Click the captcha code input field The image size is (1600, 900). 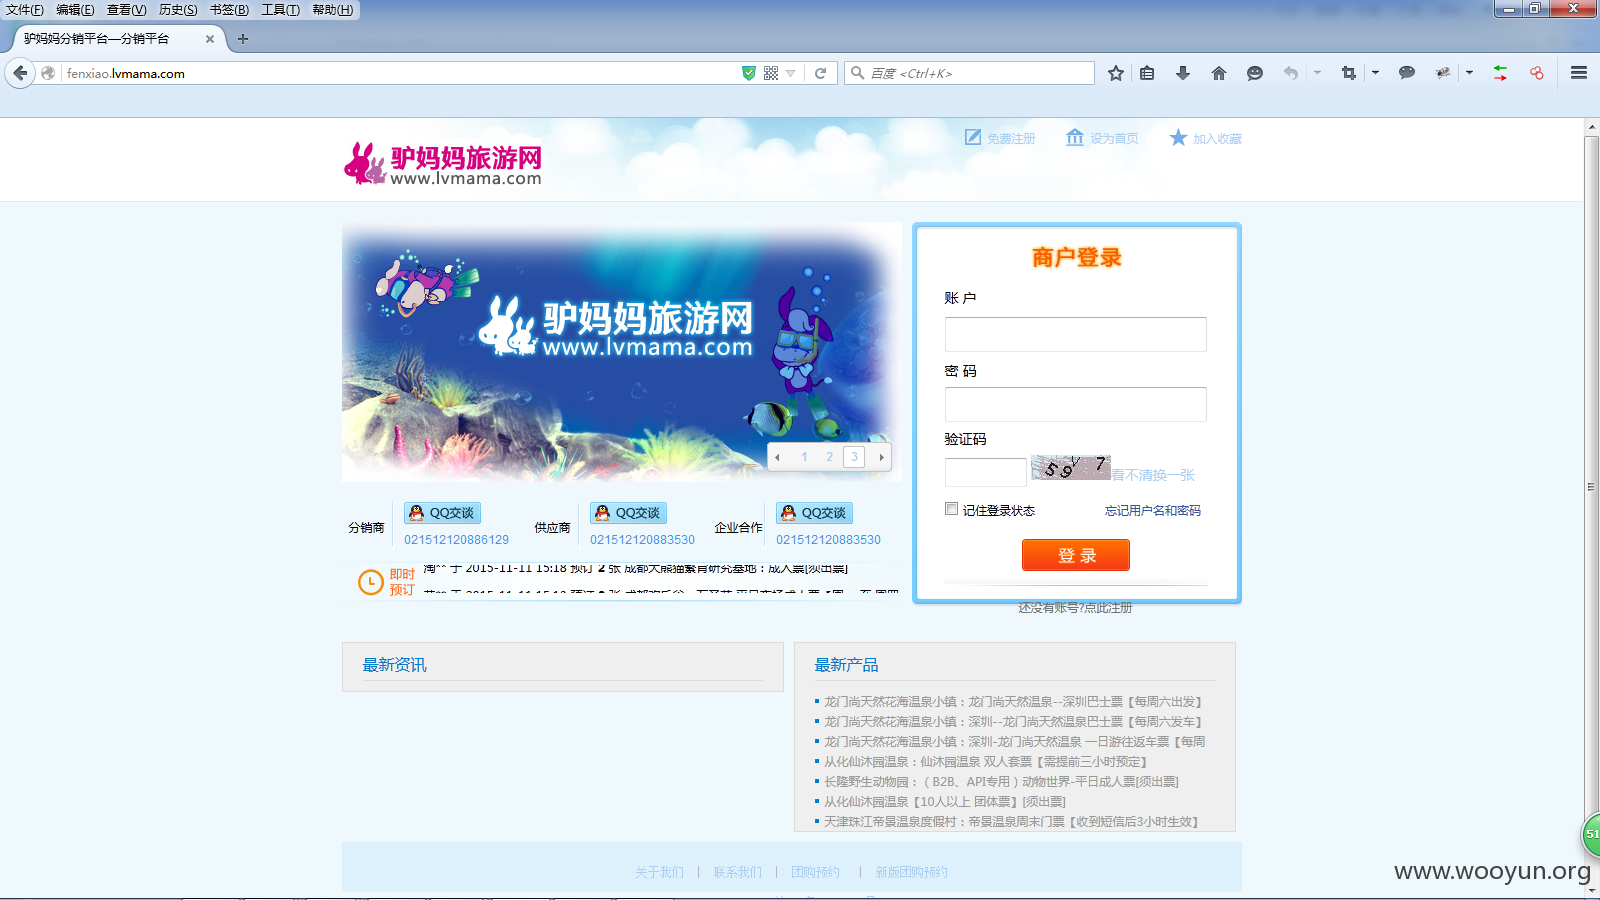click(986, 472)
